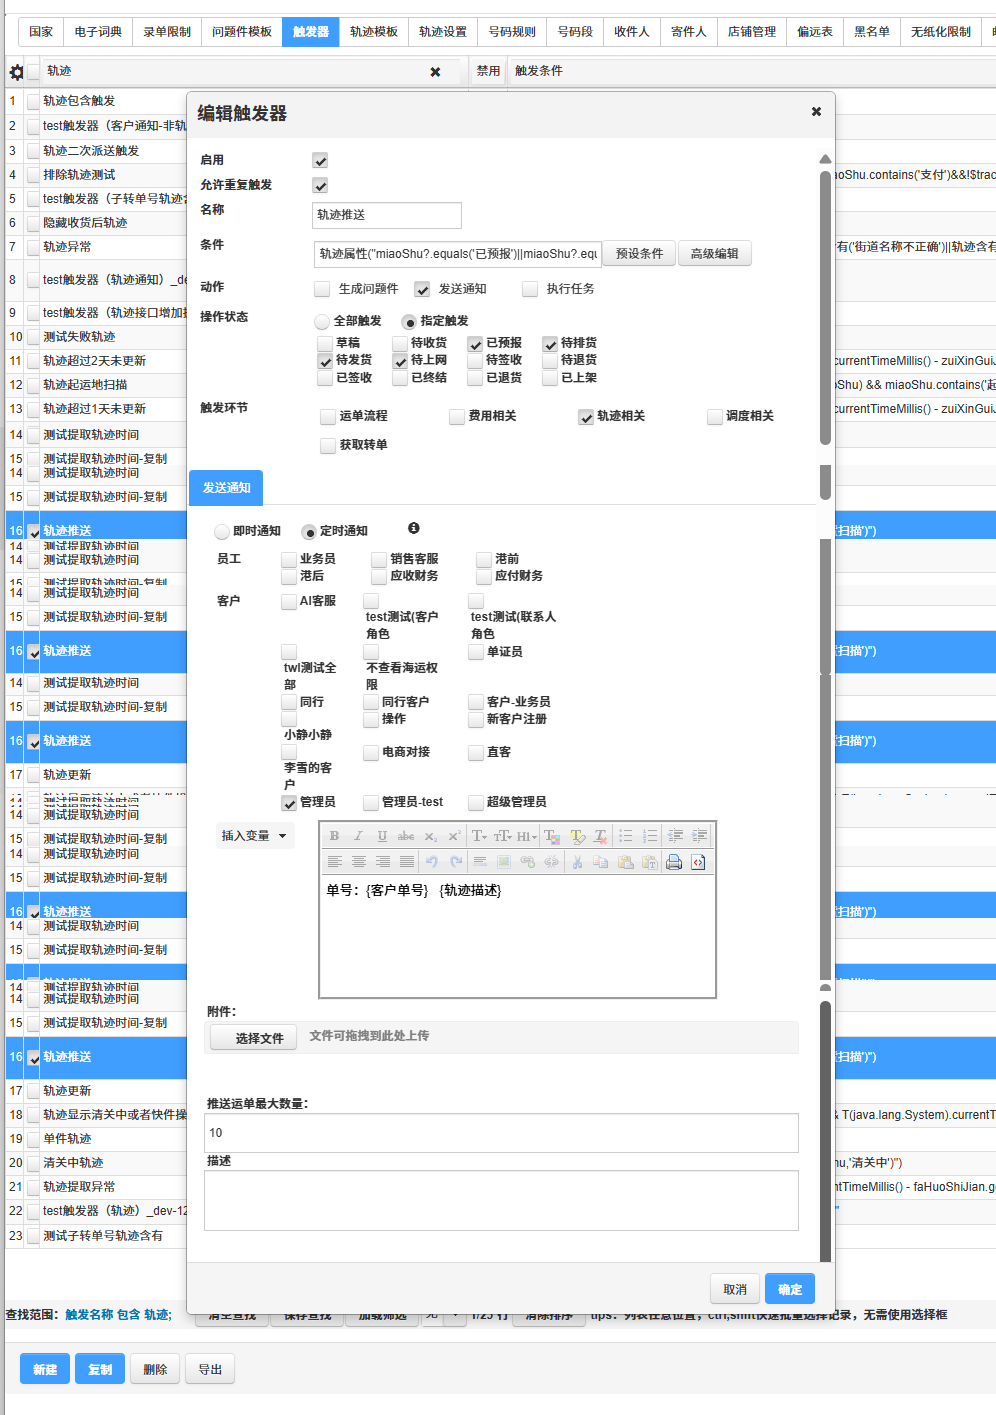Click the print icon in the editor toolbar

pos(674,862)
